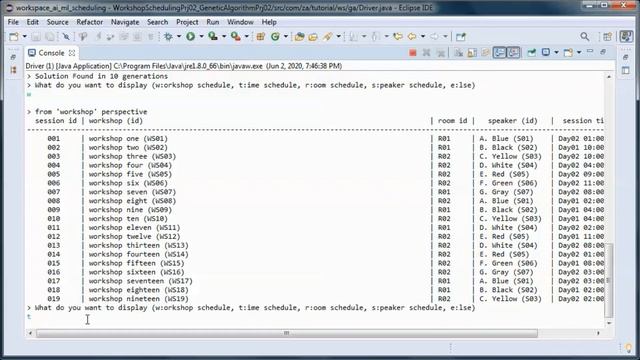Screen dimensions: 640x360
Task: Click the New Java Class icon
Action: tap(276, 37)
